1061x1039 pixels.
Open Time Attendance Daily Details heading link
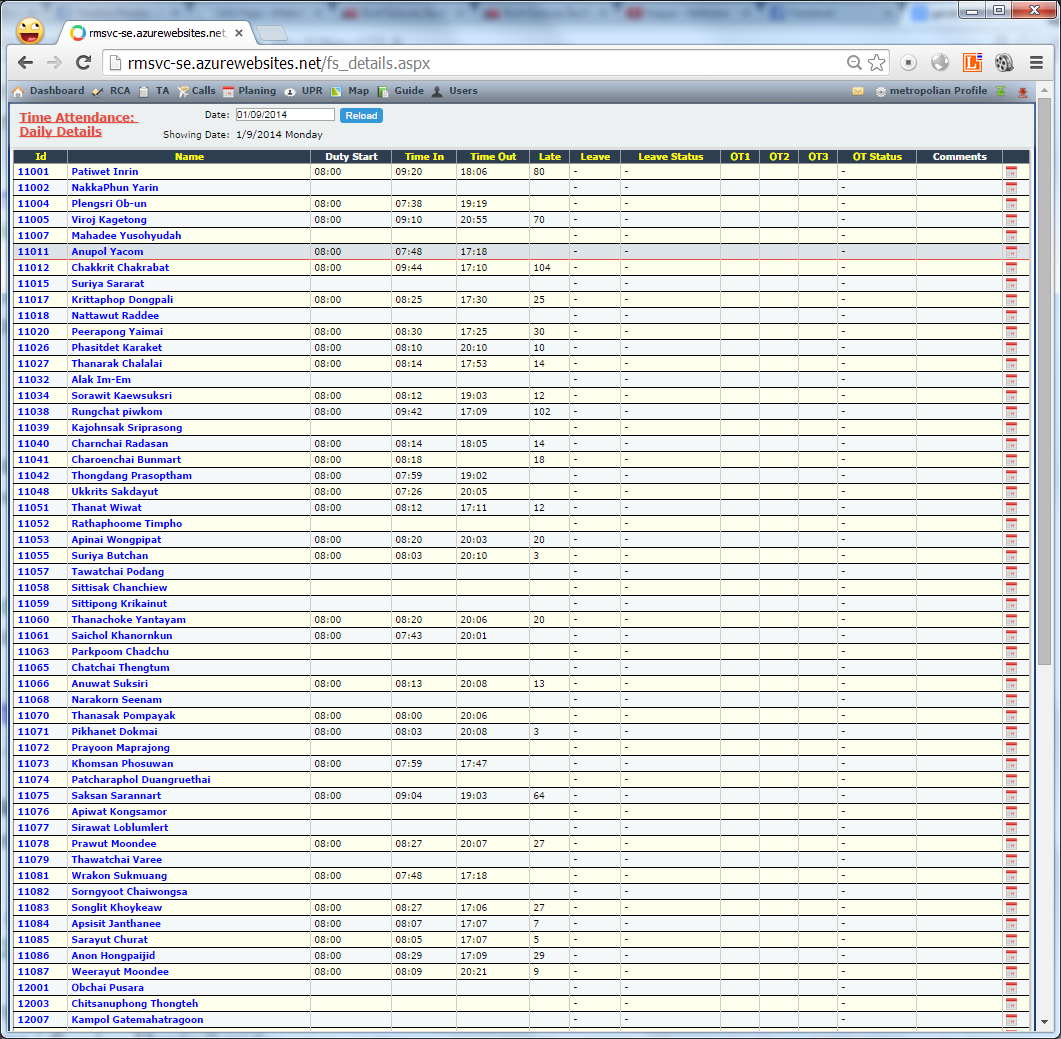click(78, 125)
